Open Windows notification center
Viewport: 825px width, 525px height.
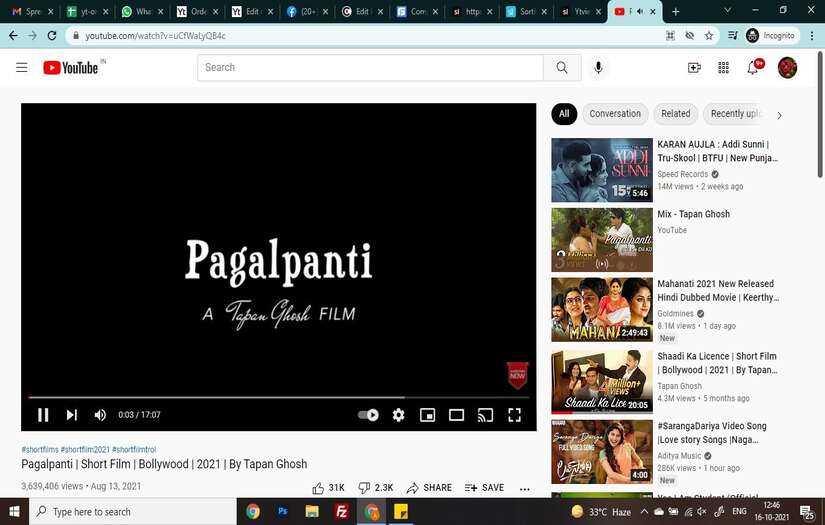point(807,512)
